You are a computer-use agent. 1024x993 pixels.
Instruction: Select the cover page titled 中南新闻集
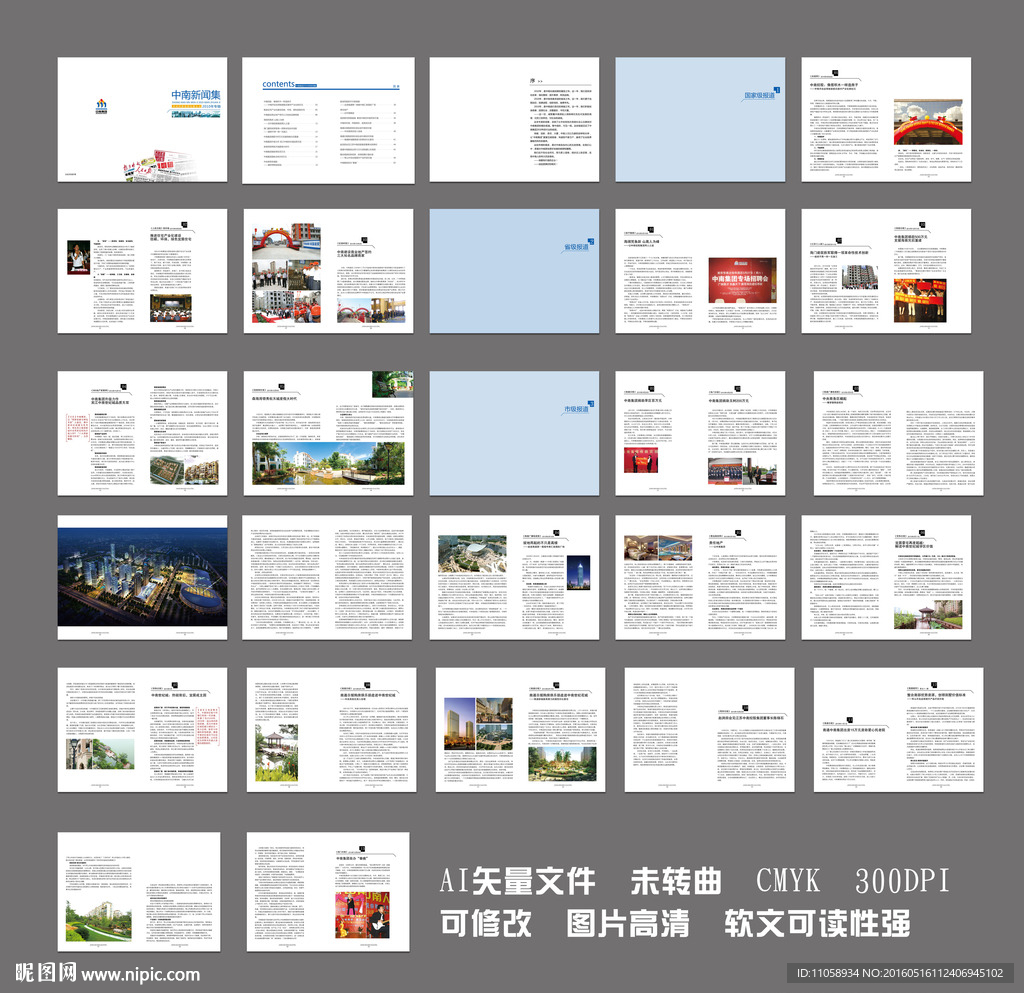[x=142, y=119]
